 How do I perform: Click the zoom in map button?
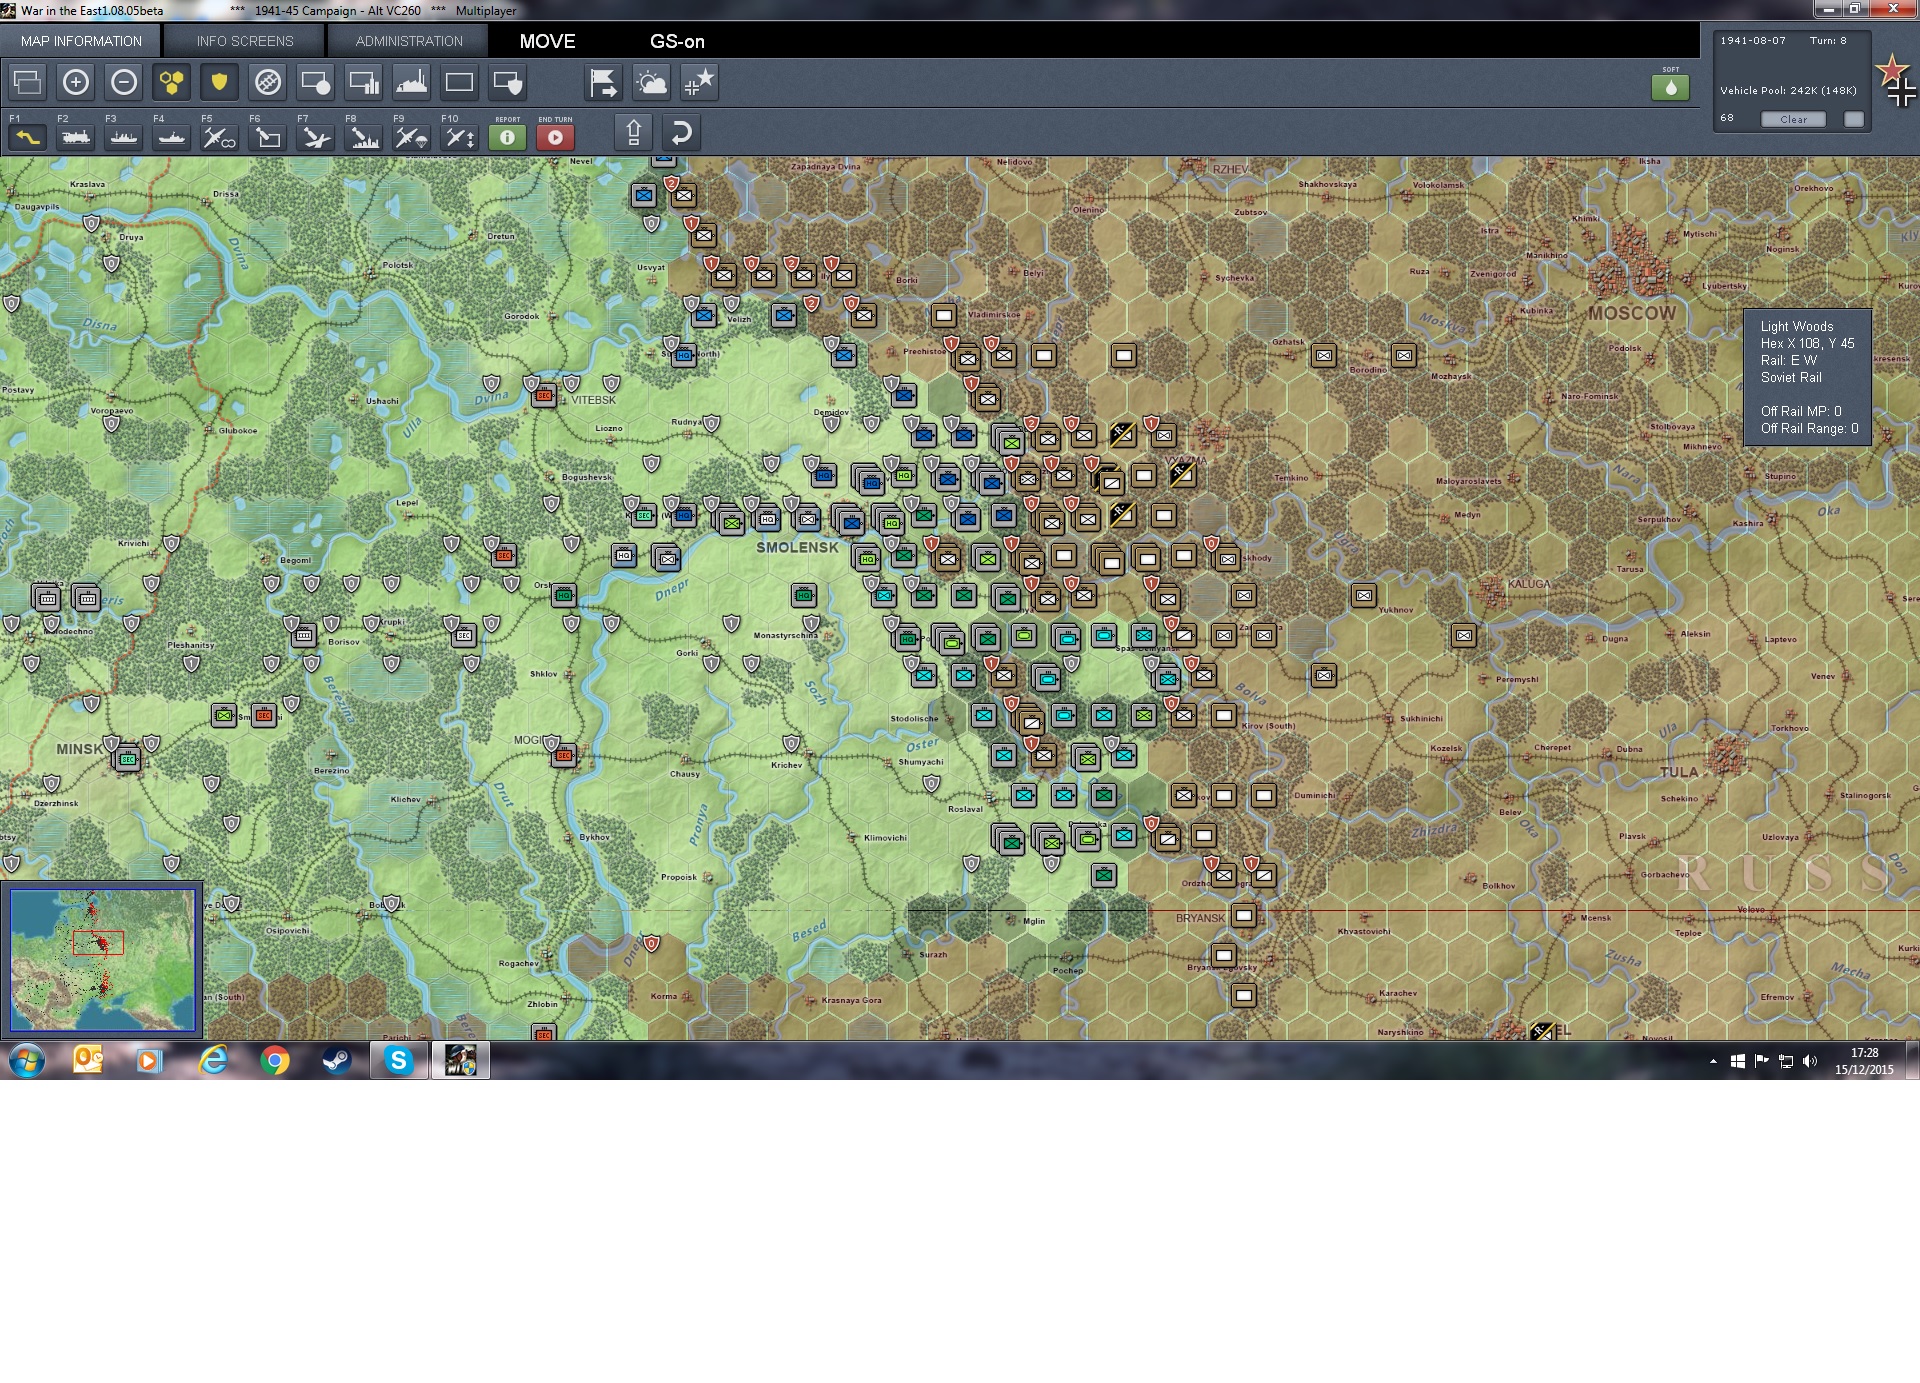[x=76, y=83]
